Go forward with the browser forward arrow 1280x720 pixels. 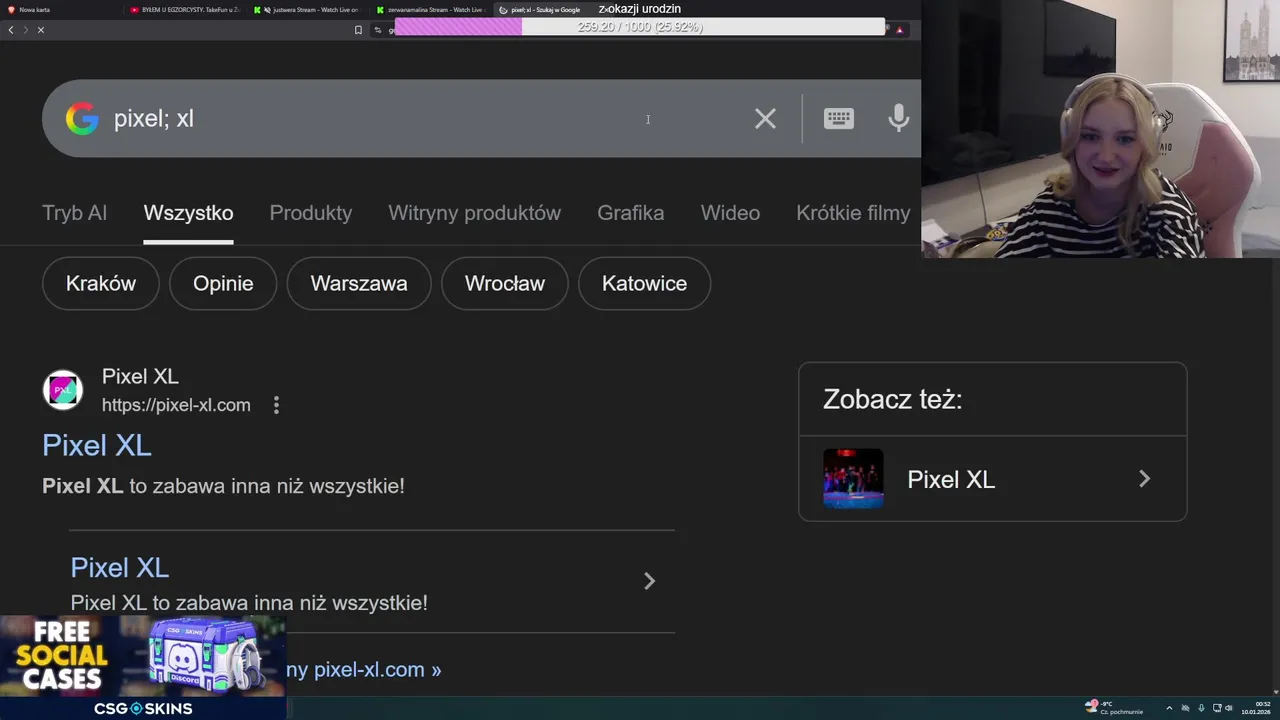(25, 30)
